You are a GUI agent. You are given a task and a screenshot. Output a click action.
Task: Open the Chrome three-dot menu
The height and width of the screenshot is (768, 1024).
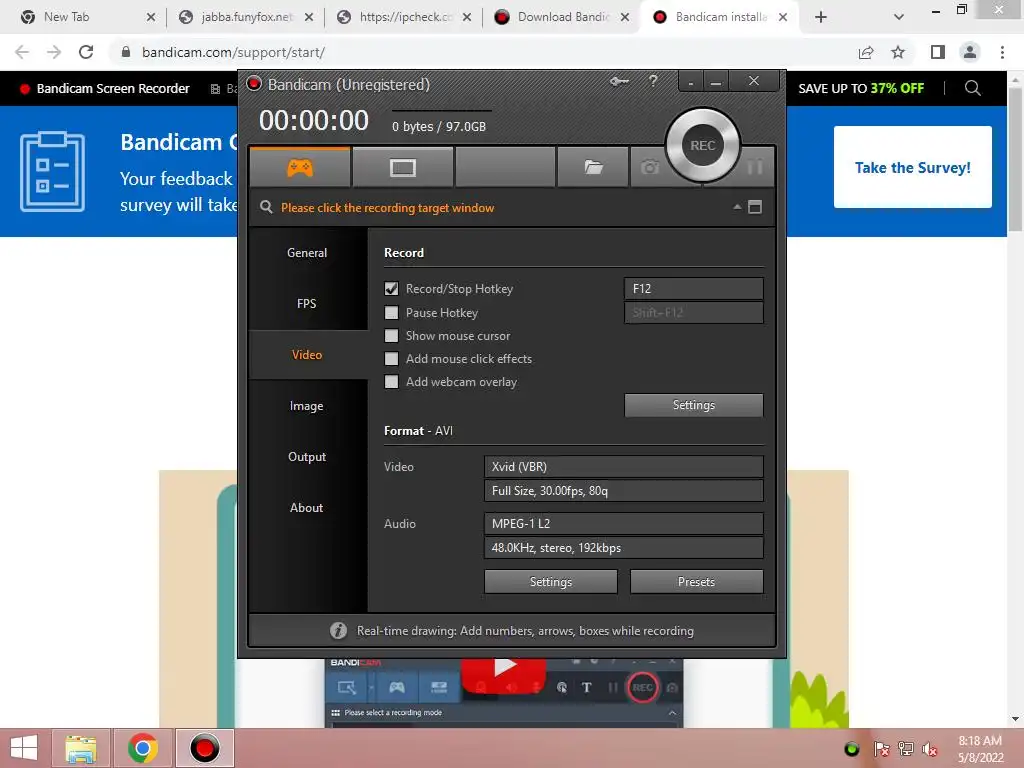(x=1002, y=52)
